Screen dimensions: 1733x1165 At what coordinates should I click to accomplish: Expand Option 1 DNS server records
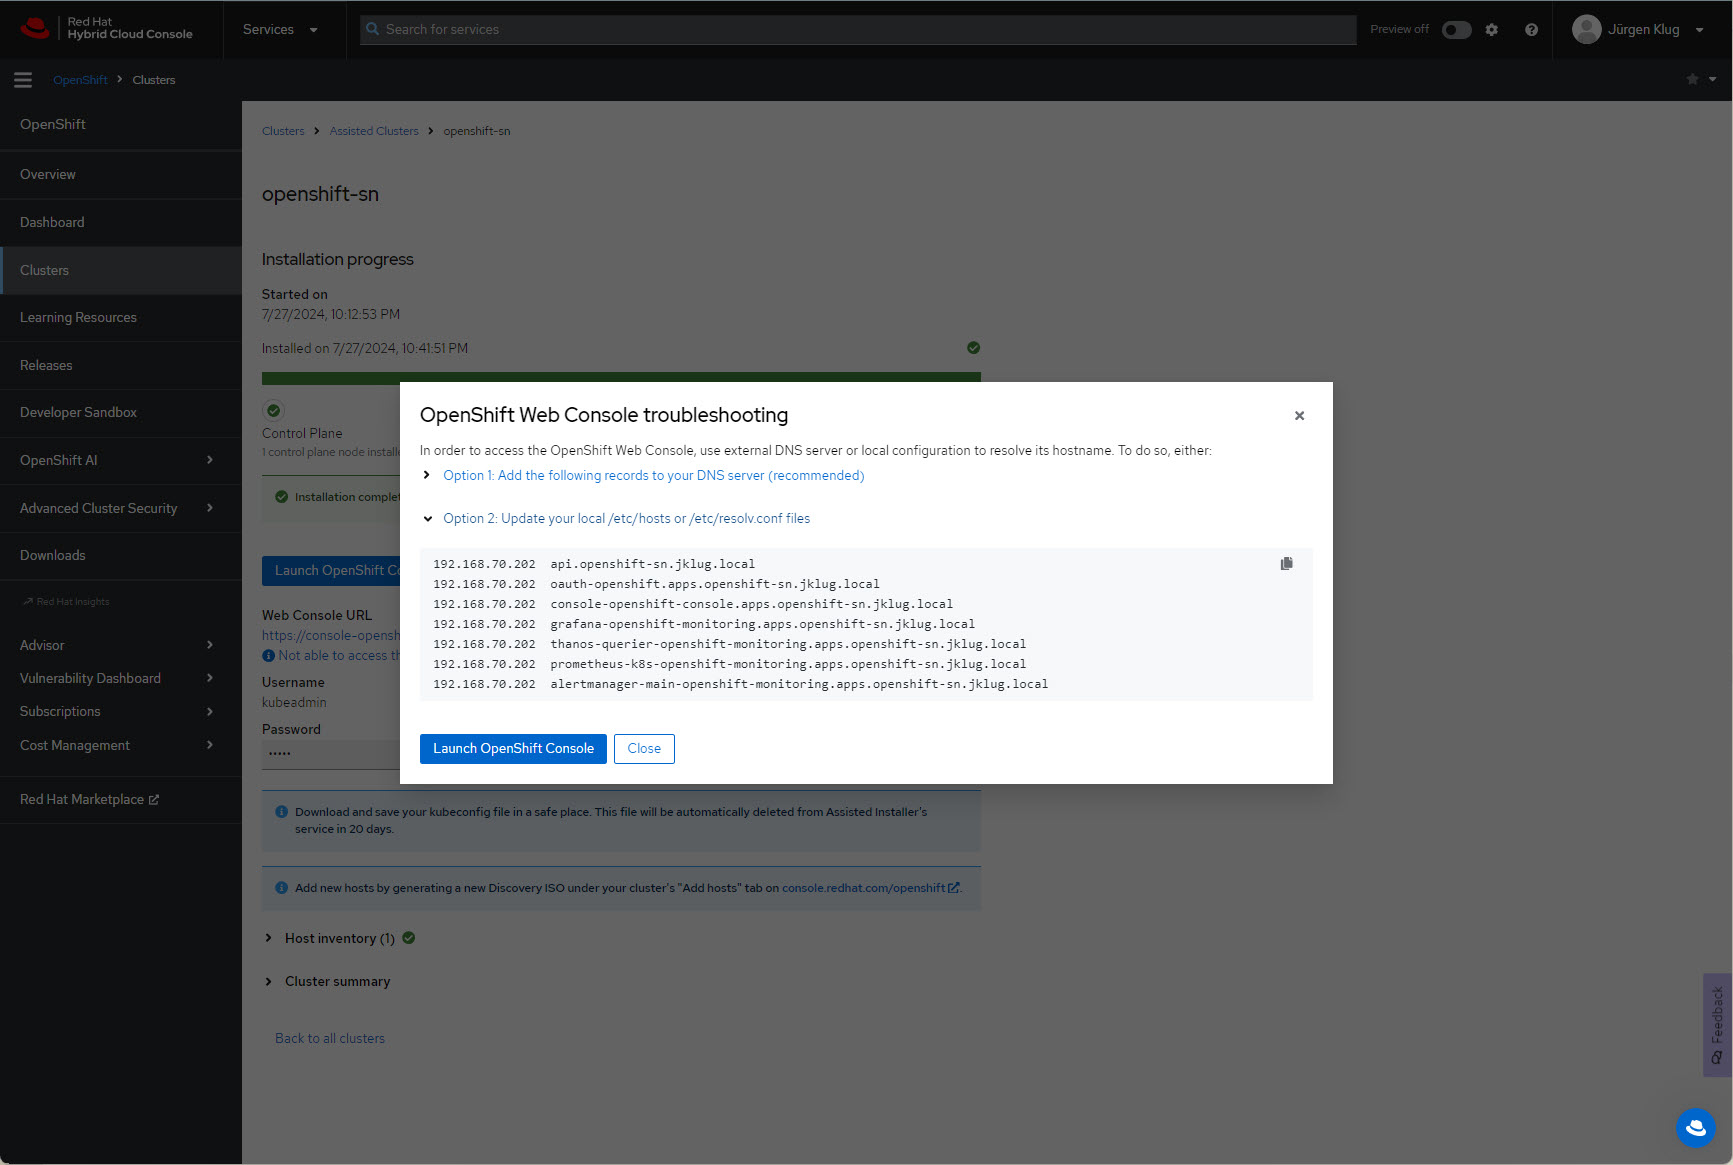(x=653, y=476)
